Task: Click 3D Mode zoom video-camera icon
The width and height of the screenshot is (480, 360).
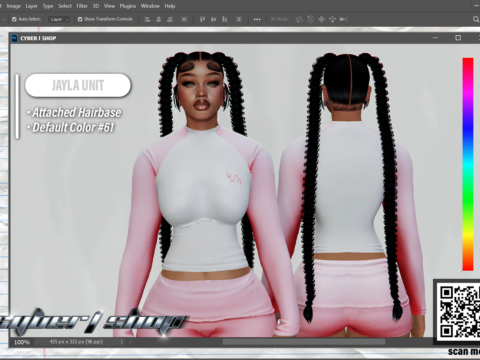Action: 343,19
